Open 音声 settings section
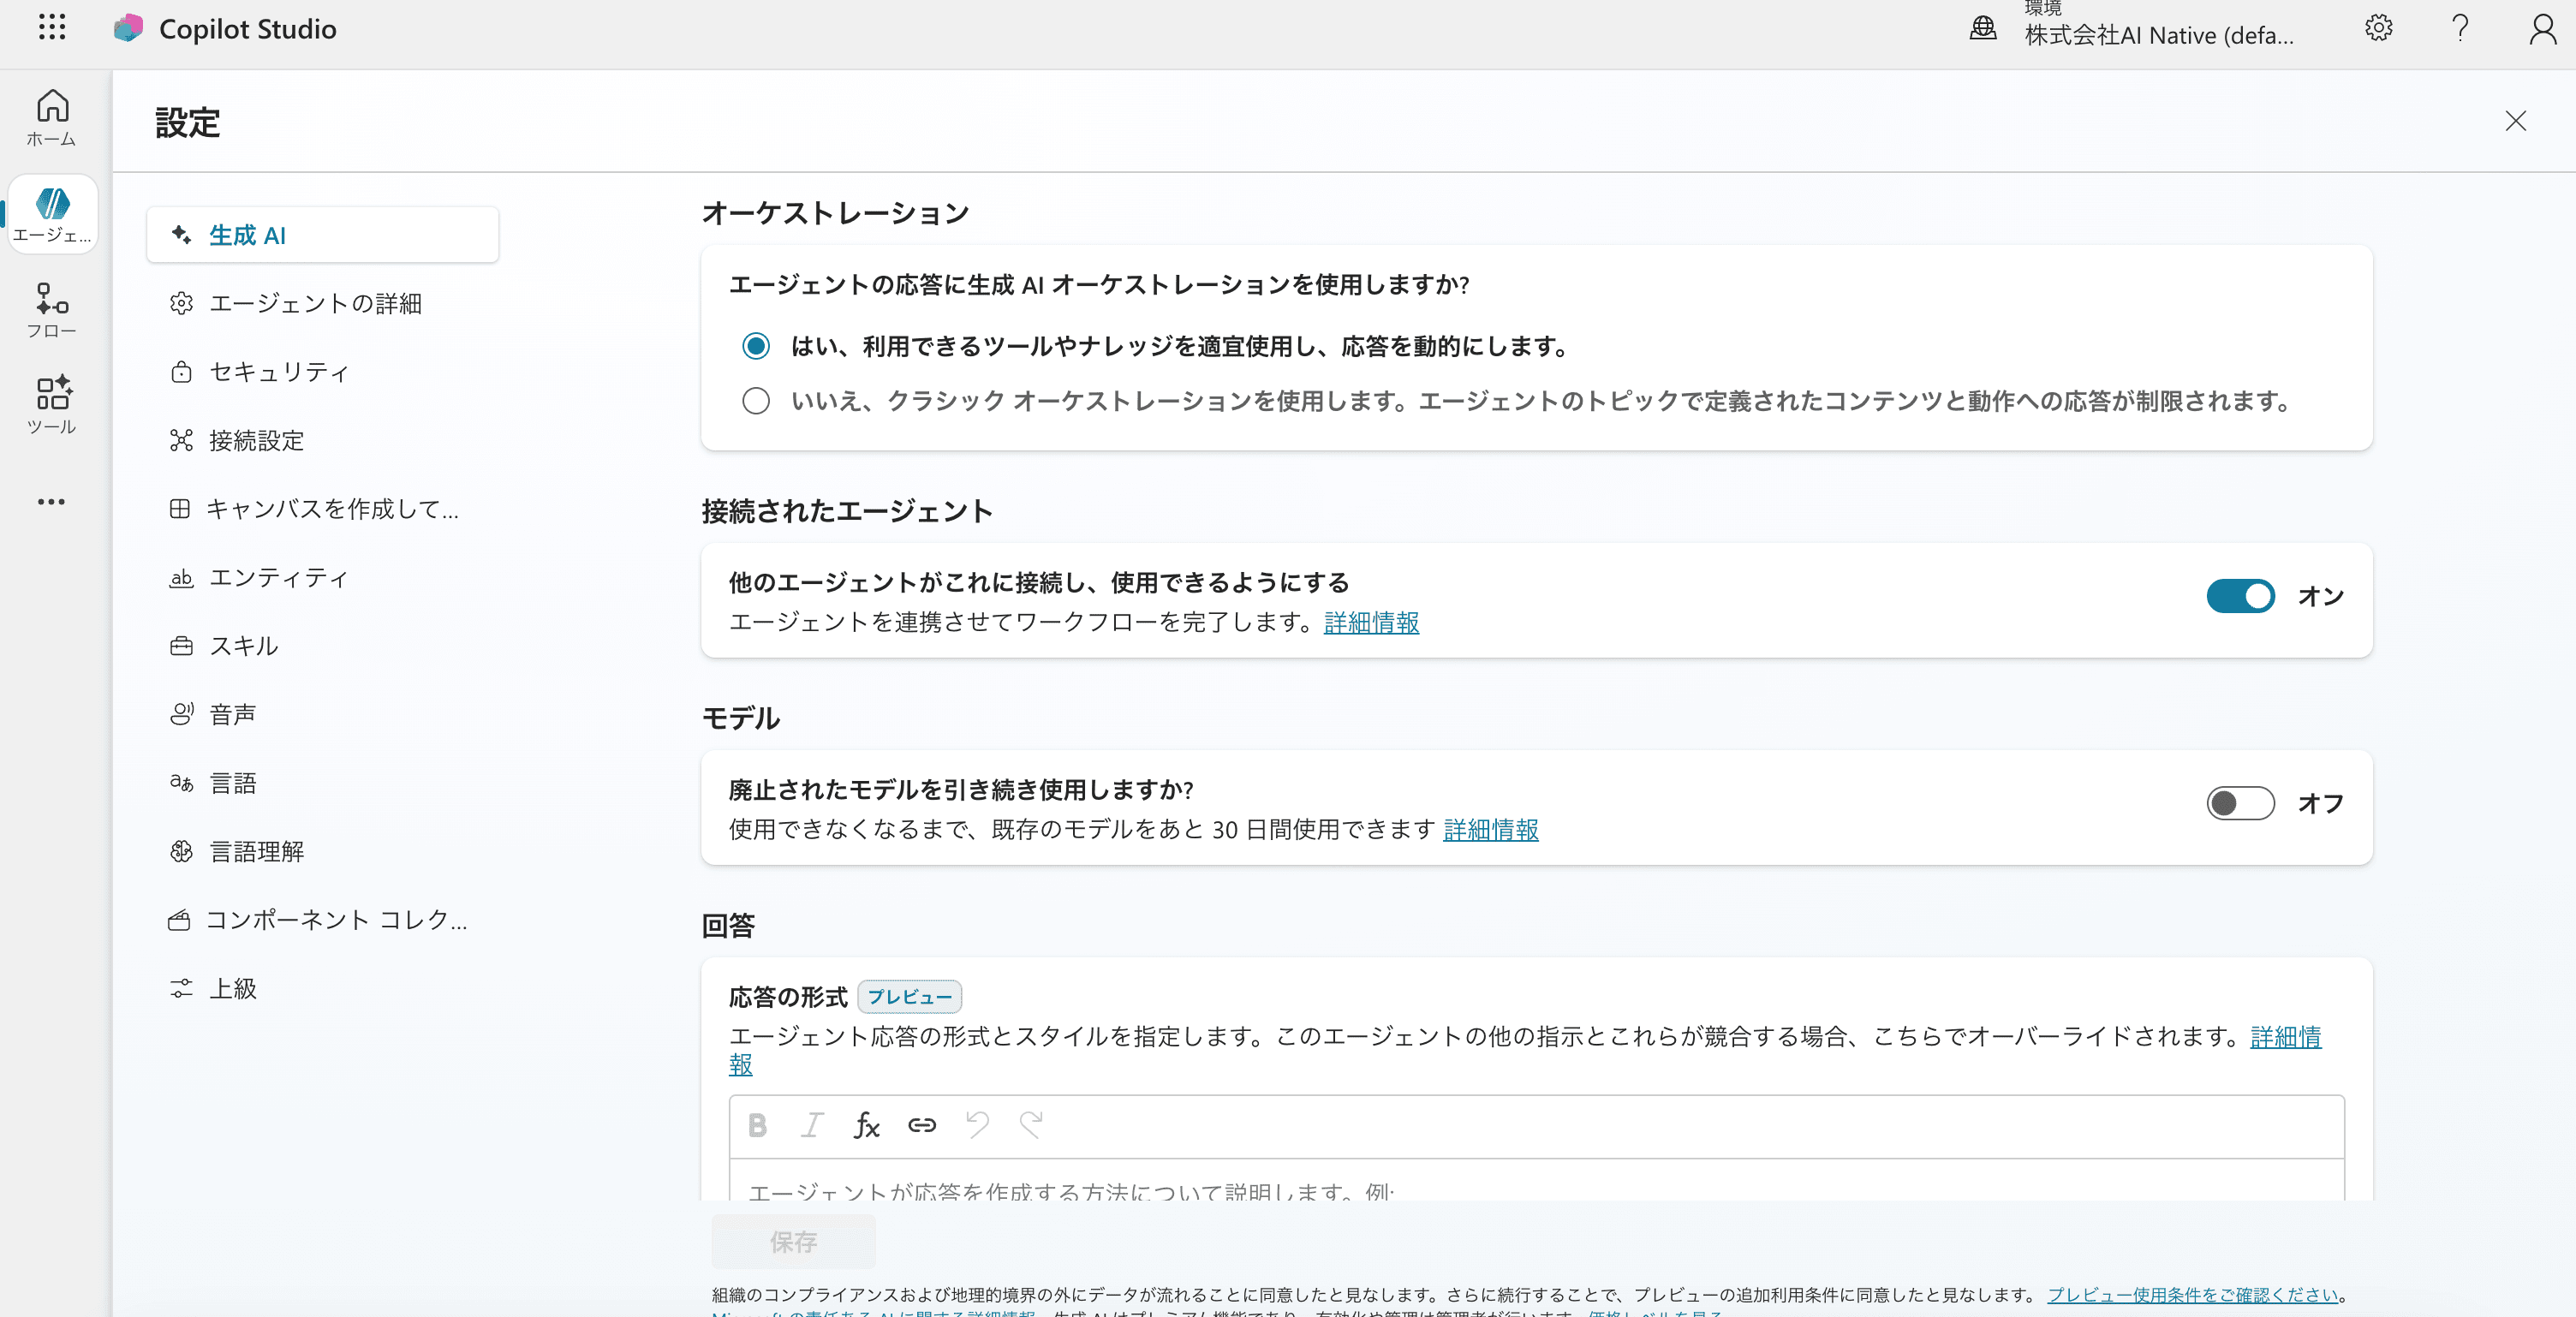Viewport: 2576px width, 1317px height. (322, 714)
